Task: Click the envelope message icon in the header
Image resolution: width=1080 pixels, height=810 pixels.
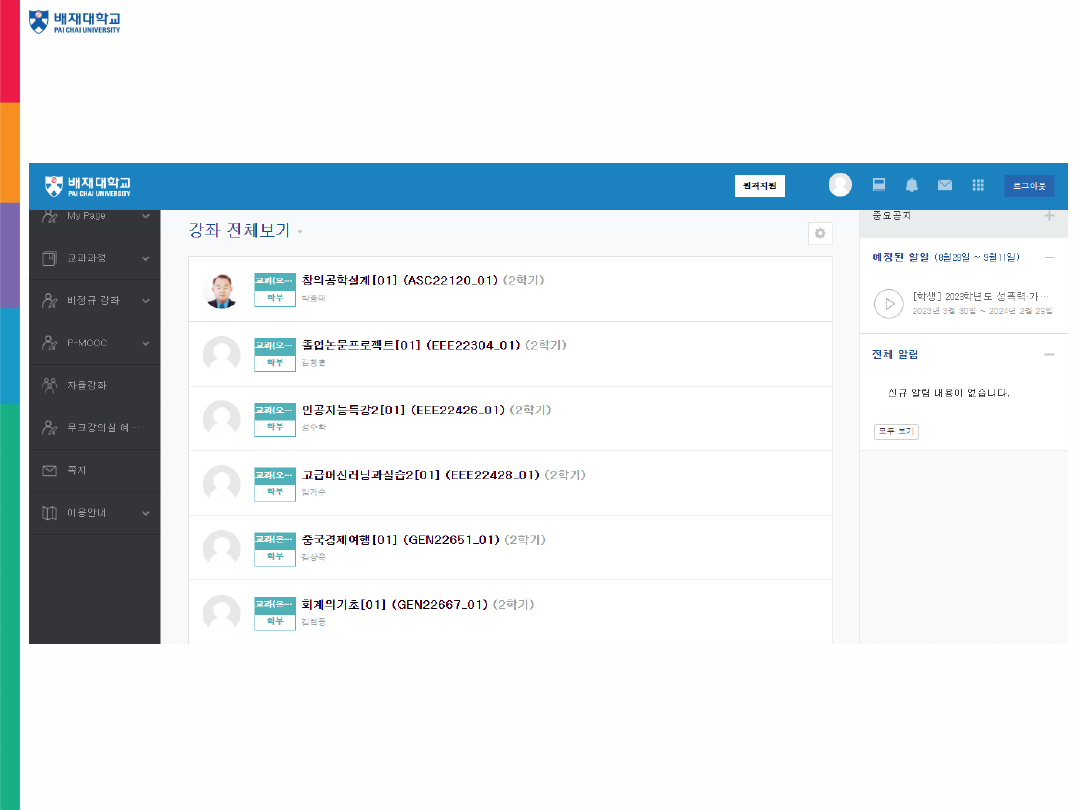Action: click(944, 185)
